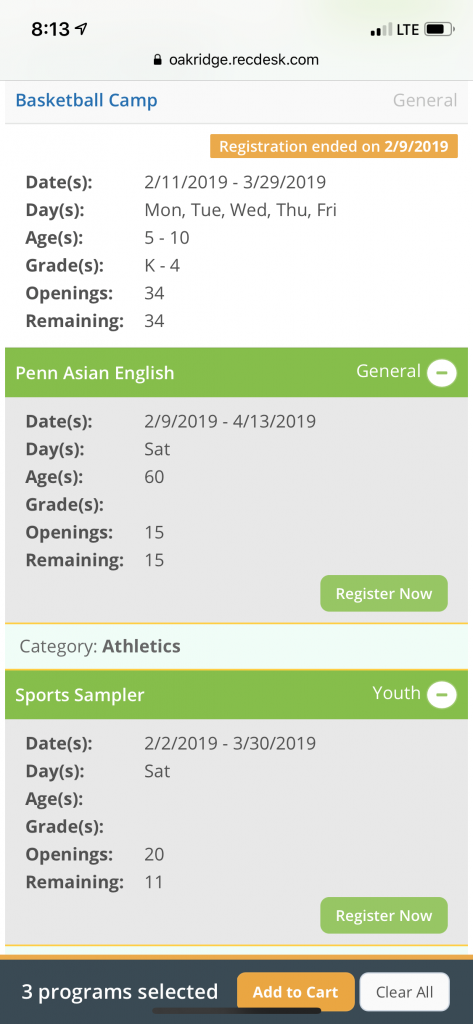This screenshot has width=473, height=1024.
Task: Tap the 3 programs selected text
Action: coord(120,992)
